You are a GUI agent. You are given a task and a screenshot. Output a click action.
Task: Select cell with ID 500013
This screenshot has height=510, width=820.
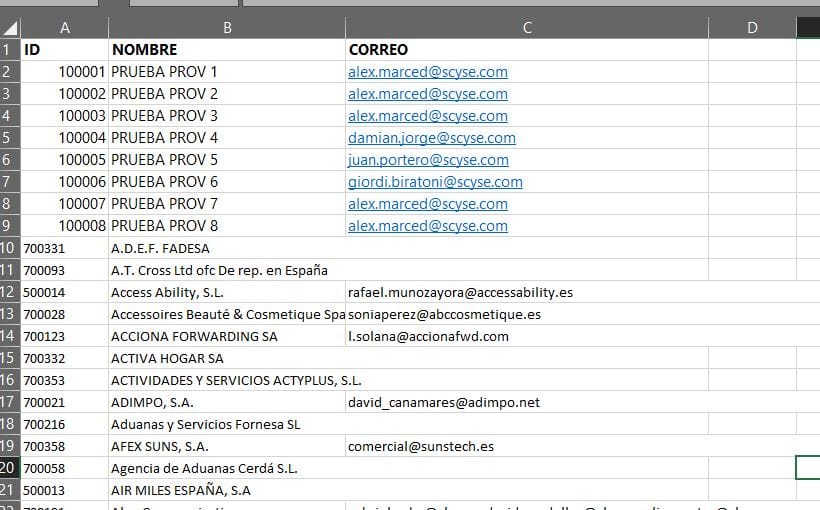click(x=64, y=490)
